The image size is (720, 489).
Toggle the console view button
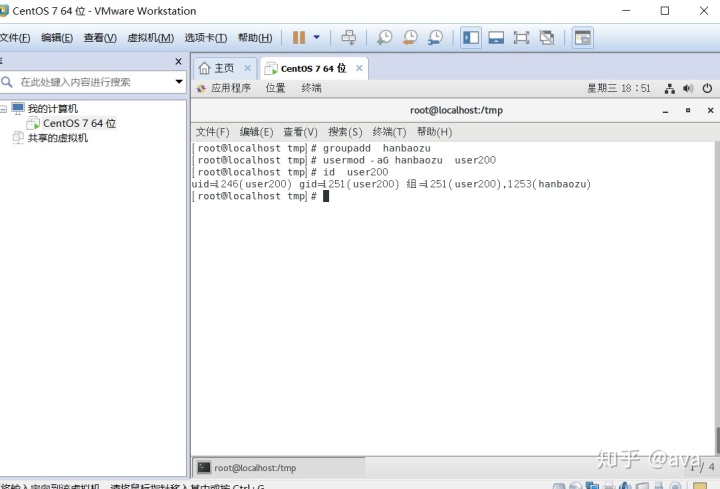click(x=582, y=38)
